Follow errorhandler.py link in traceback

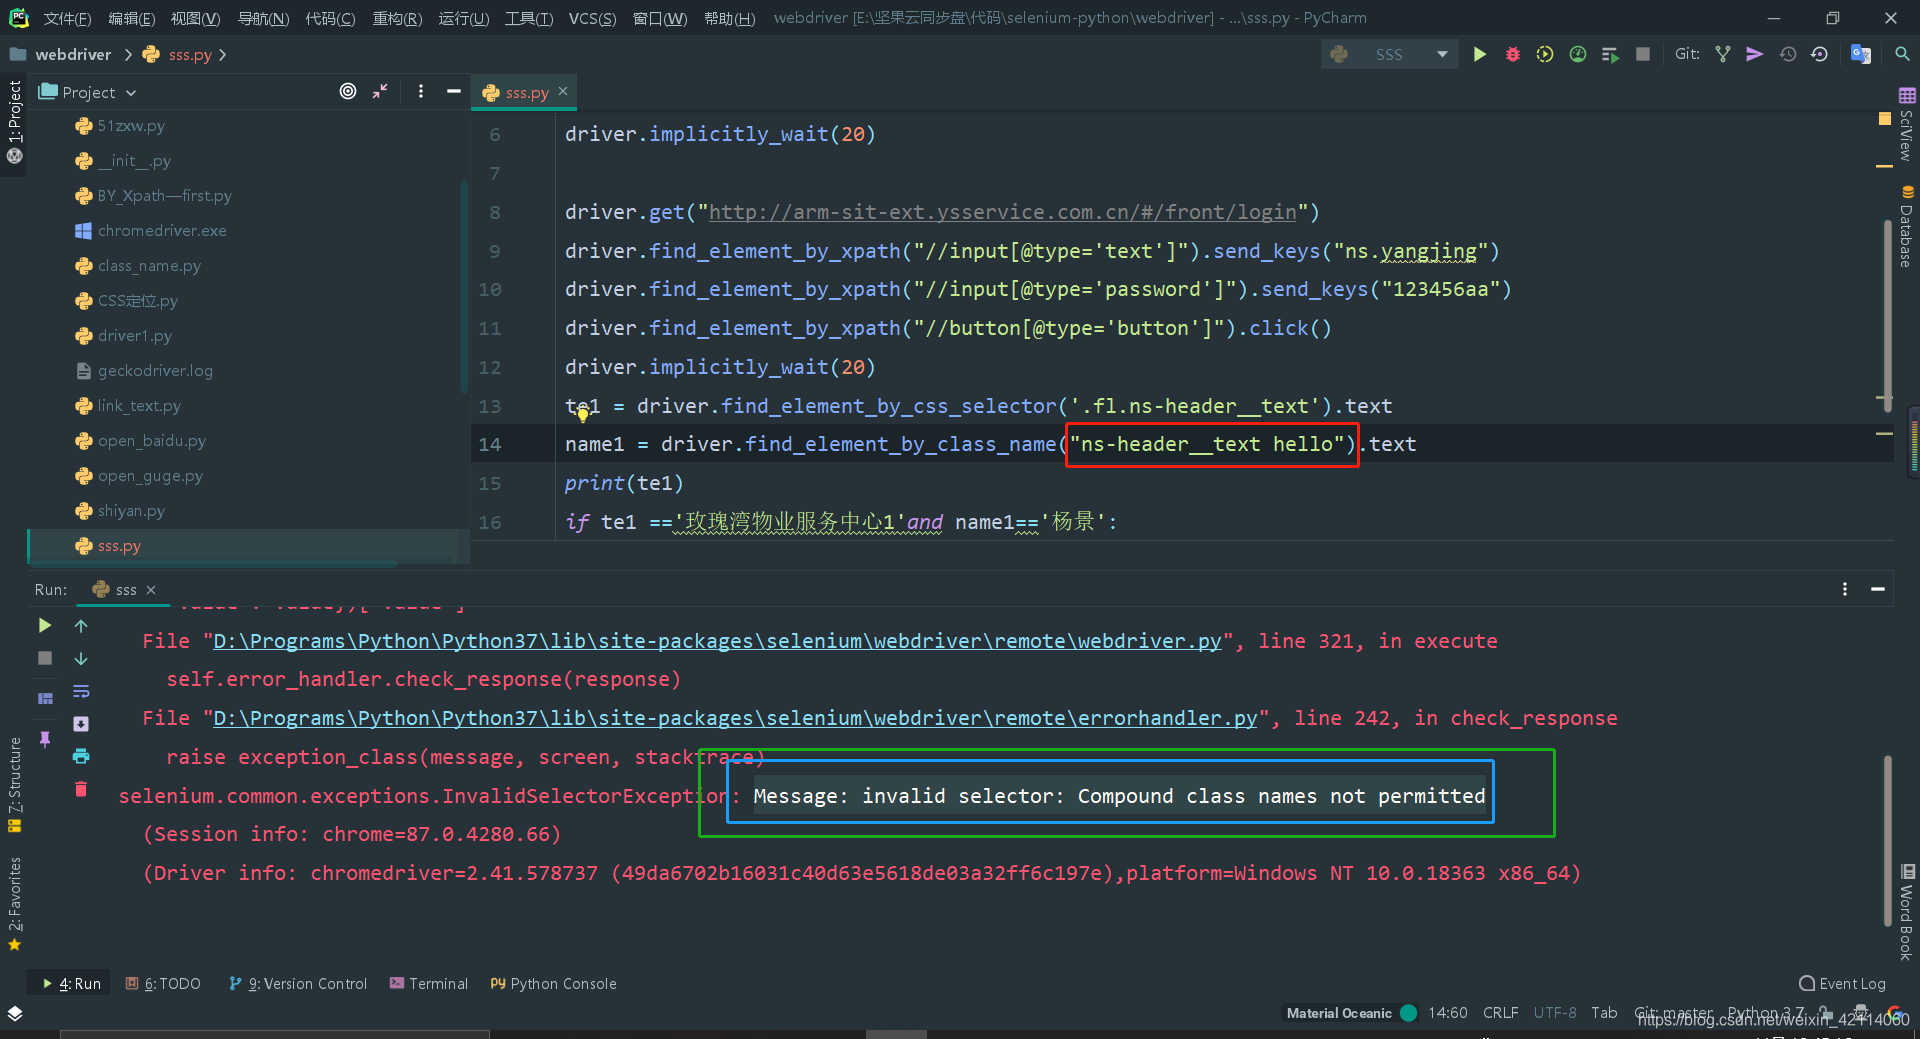pos(735,718)
